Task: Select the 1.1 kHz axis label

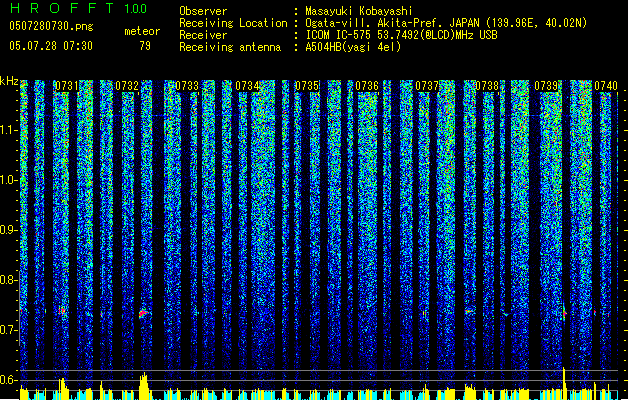Action: (x=9, y=130)
